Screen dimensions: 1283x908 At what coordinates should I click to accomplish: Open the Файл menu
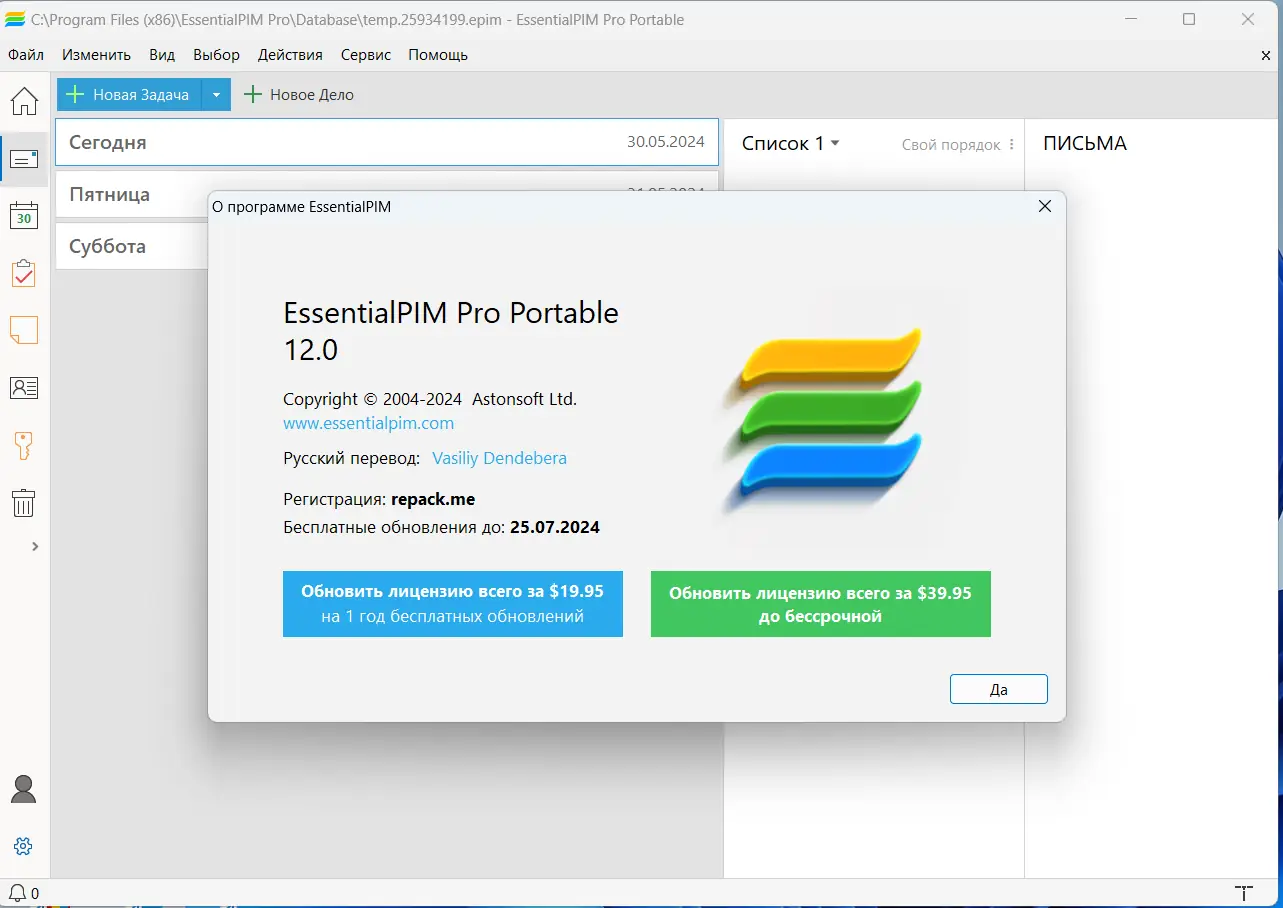(x=26, y=55)
